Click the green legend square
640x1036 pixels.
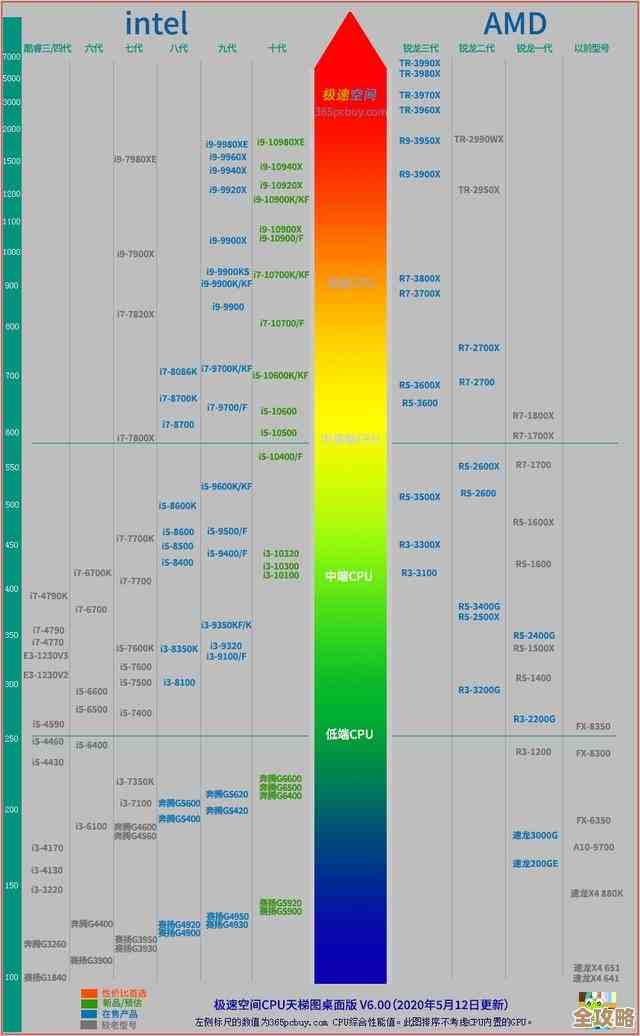point(89,1004)
